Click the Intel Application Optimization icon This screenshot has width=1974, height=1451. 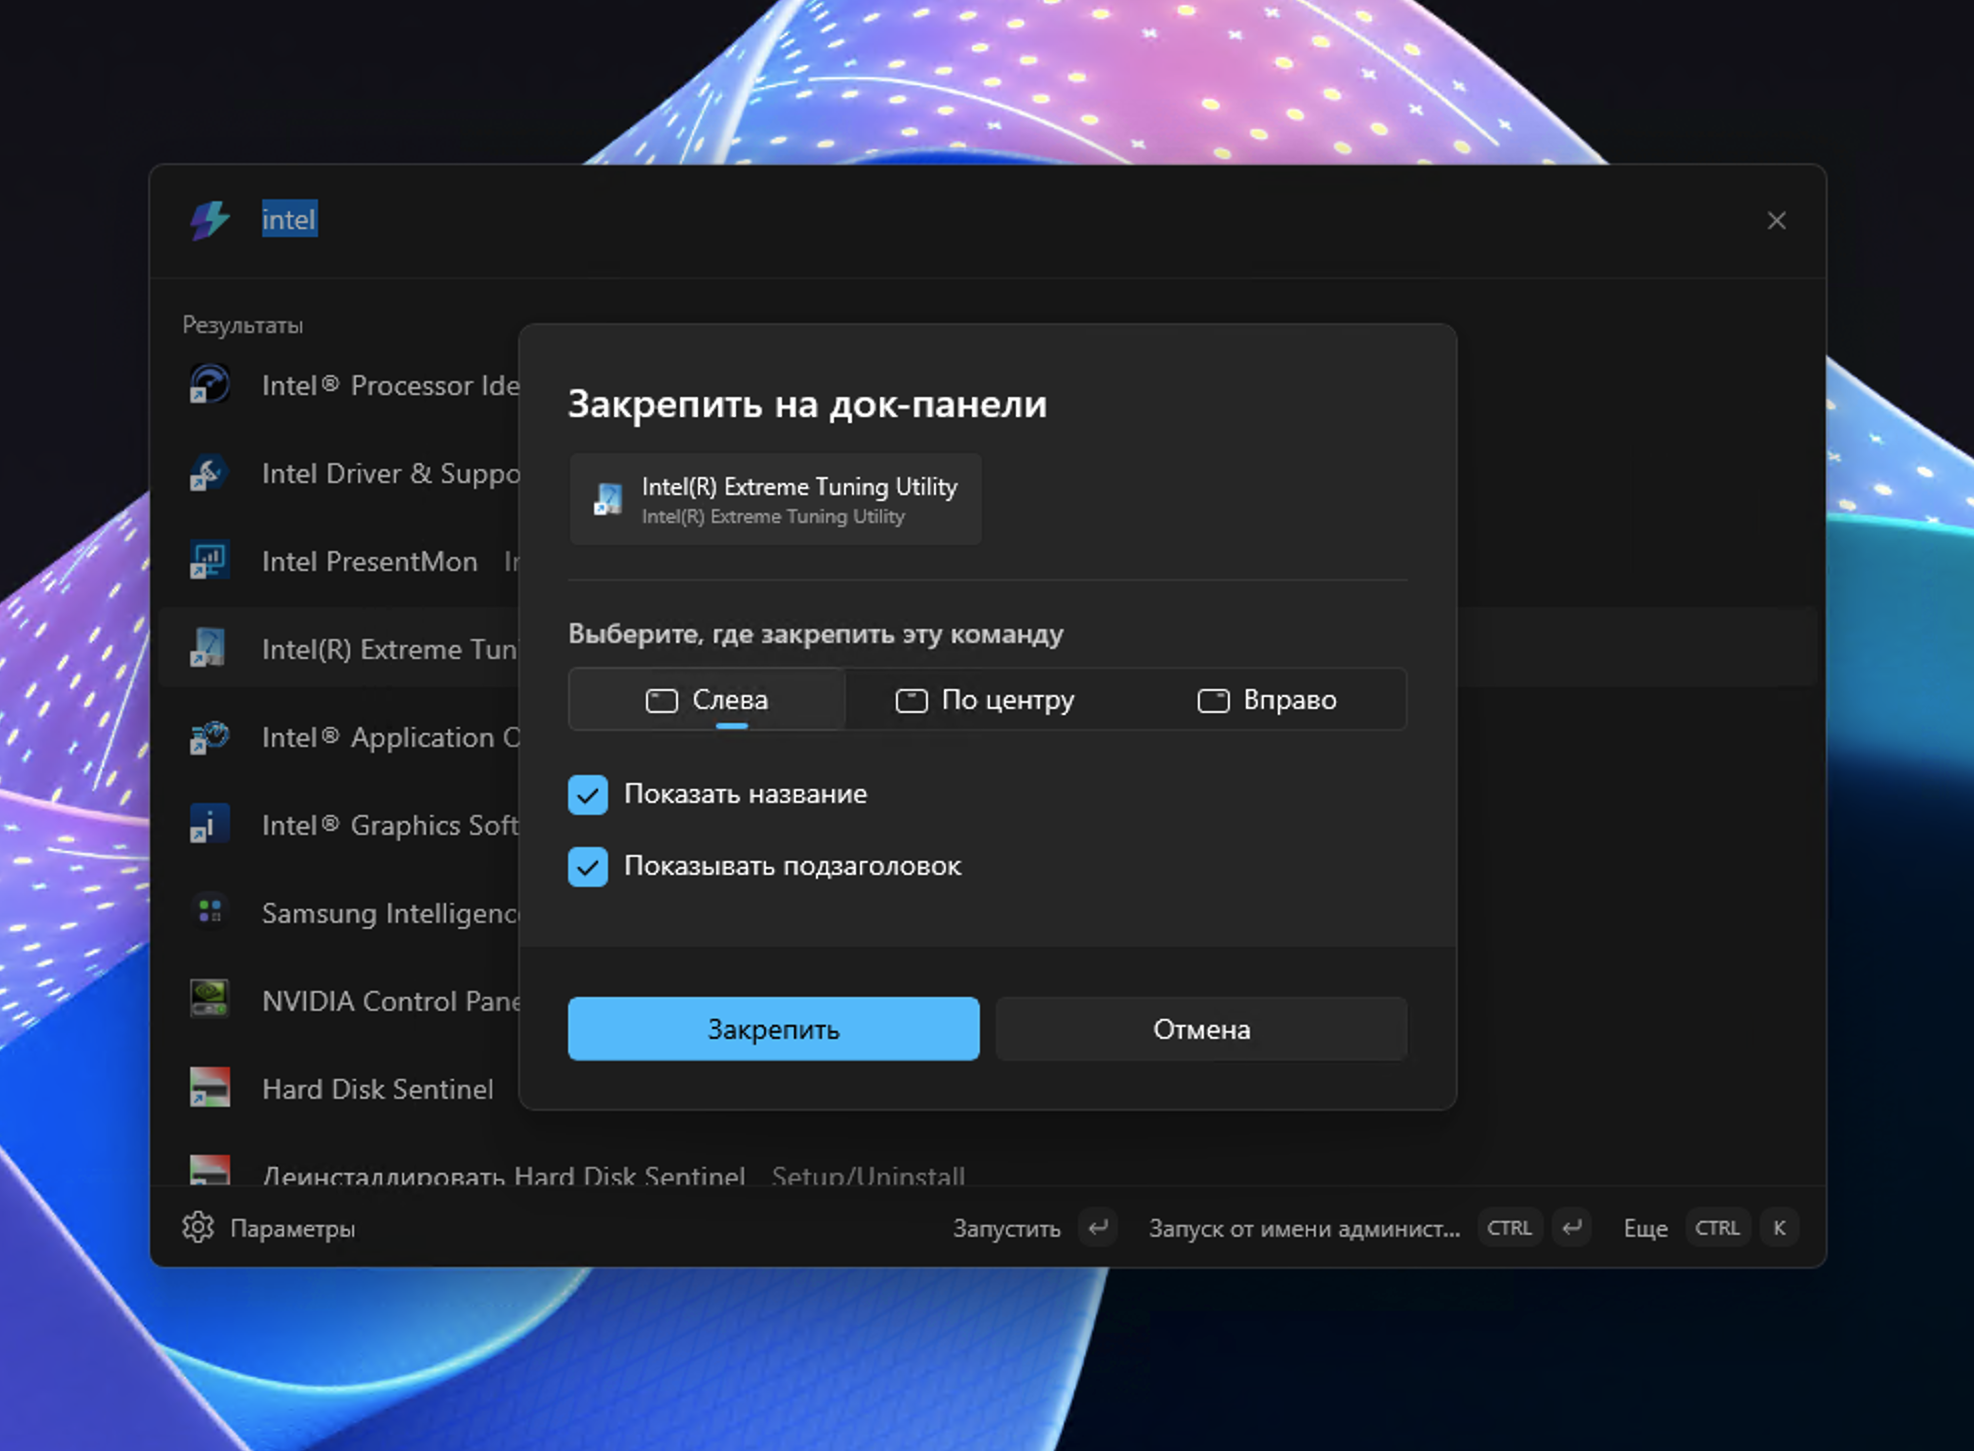pos(210,737)
